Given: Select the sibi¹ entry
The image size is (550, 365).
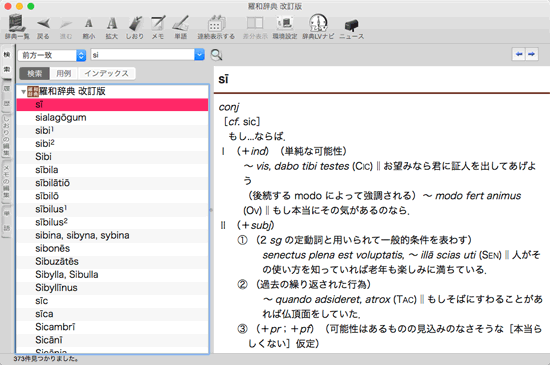Looking at the screenshot, I should (112, 131).
